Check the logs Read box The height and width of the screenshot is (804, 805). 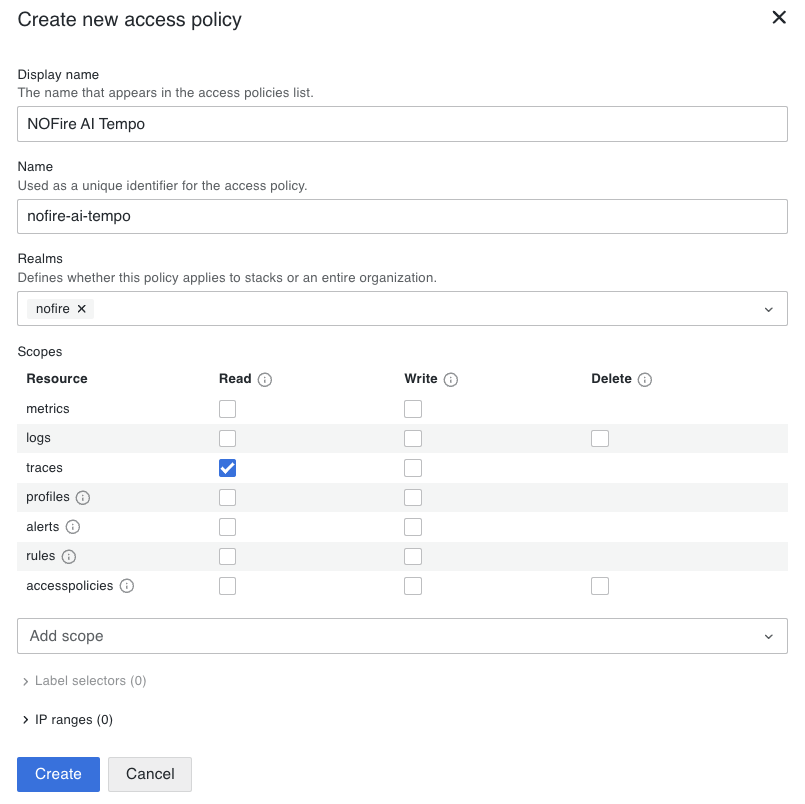point(227,438)
